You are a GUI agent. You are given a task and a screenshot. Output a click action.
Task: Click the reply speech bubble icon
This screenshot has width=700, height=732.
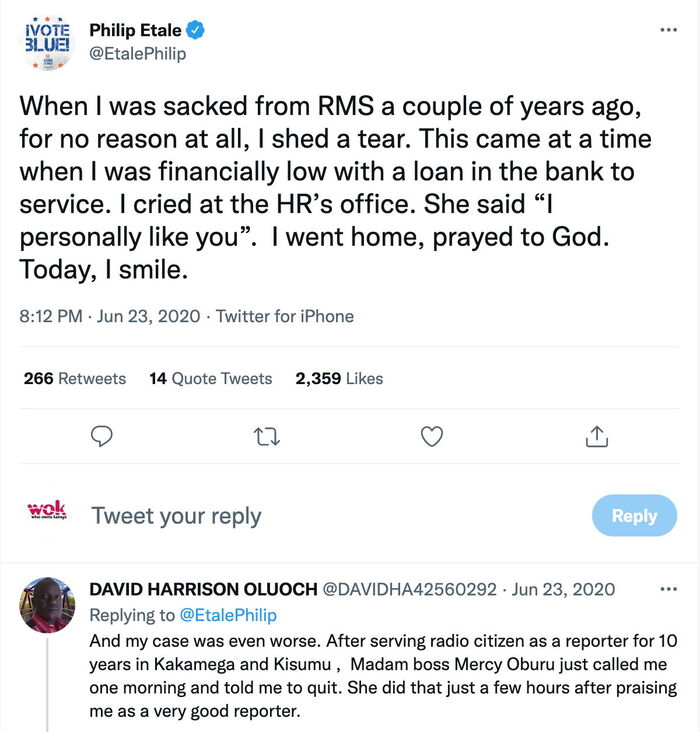click(101, 436)
